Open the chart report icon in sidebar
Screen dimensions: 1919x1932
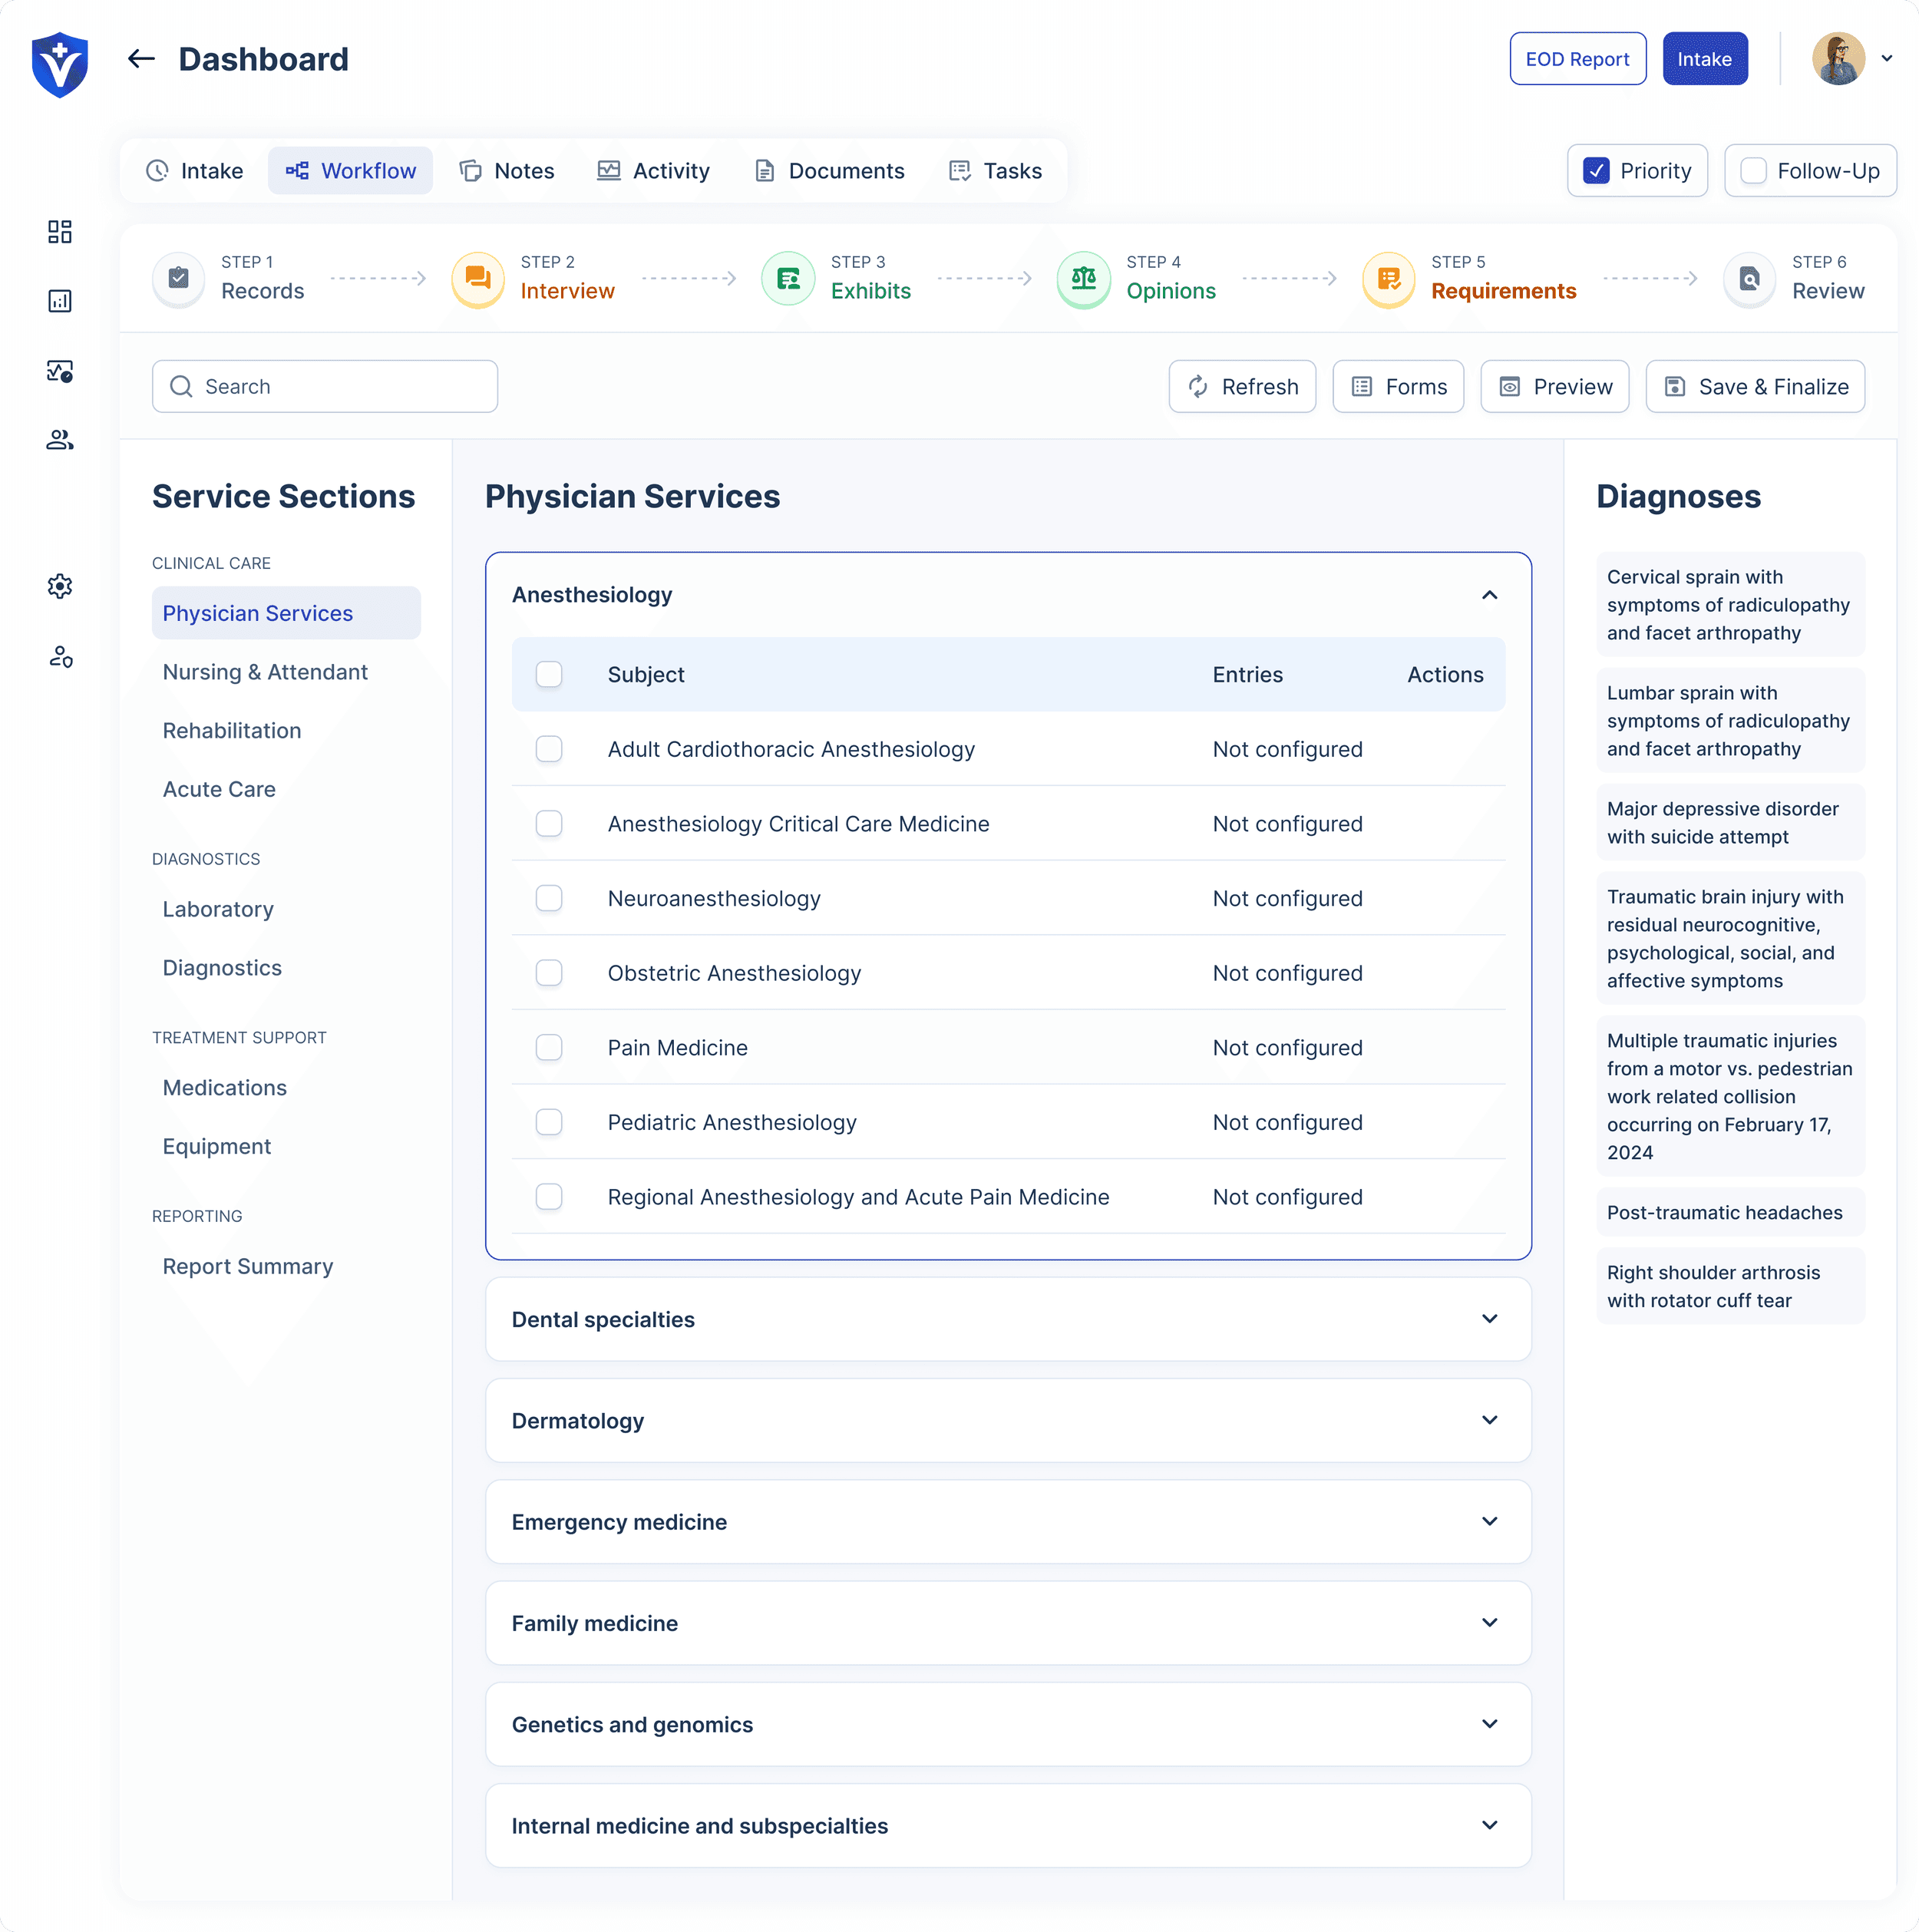(60, 301)
